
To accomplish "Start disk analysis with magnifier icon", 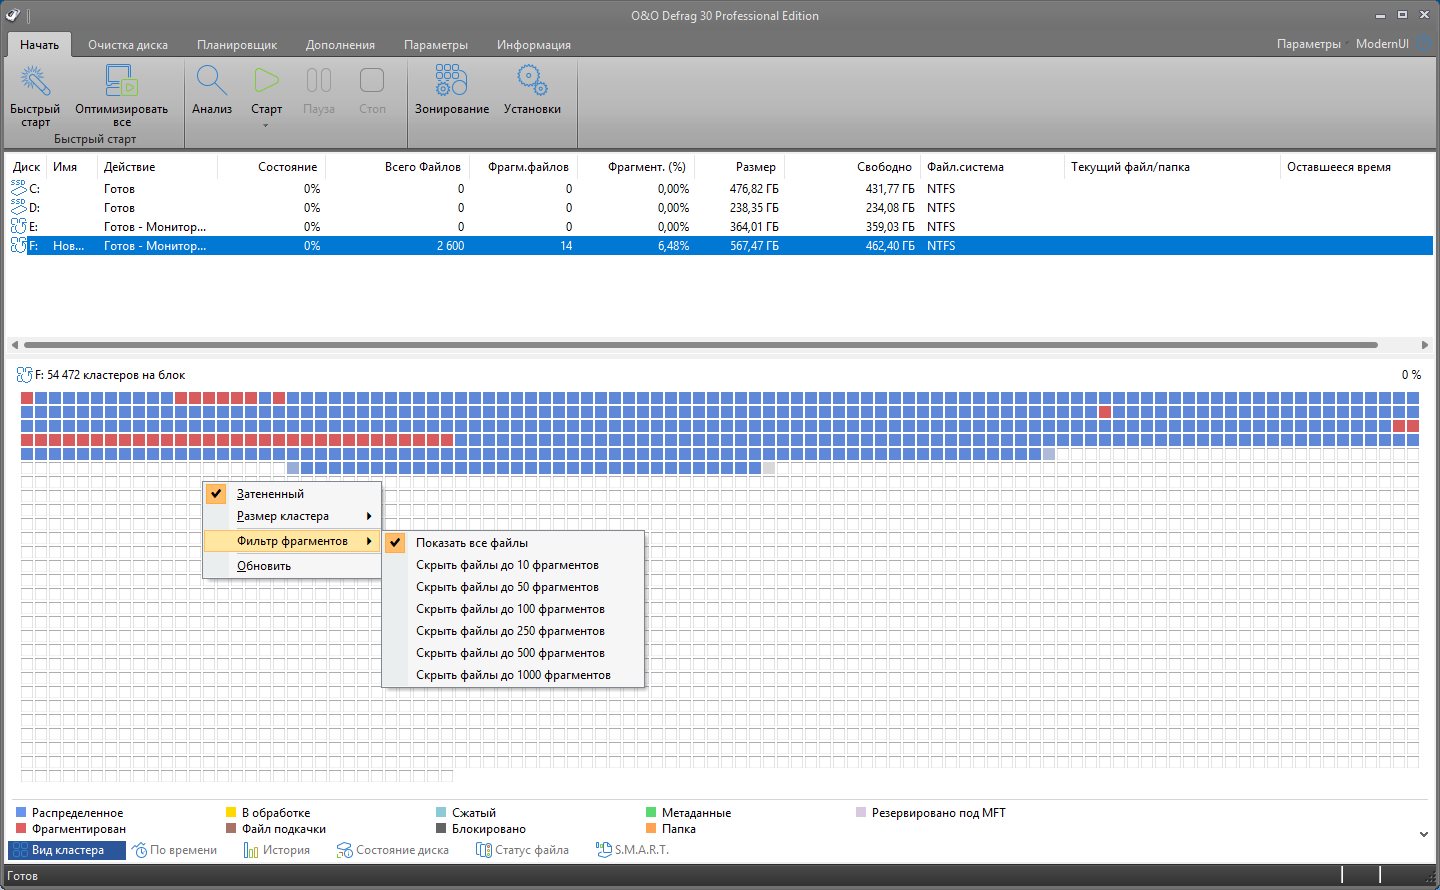I will pos(212,81).
